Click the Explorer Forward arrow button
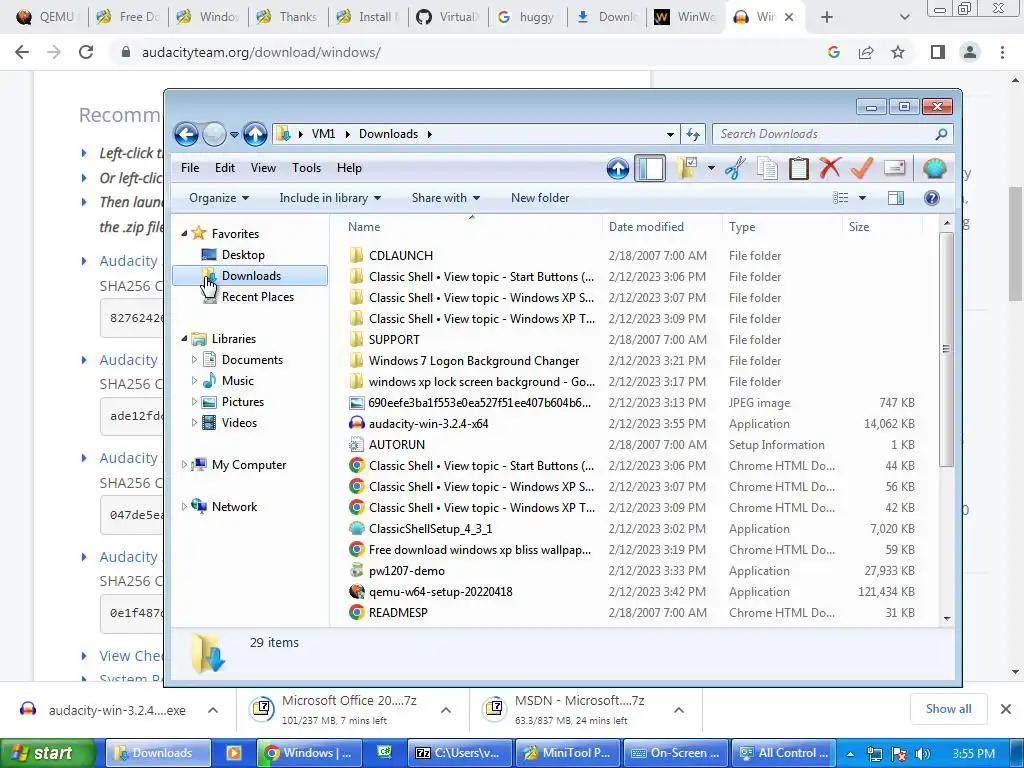The width and height of the screenshot is (1024, 768). click(x=214, y=135)
